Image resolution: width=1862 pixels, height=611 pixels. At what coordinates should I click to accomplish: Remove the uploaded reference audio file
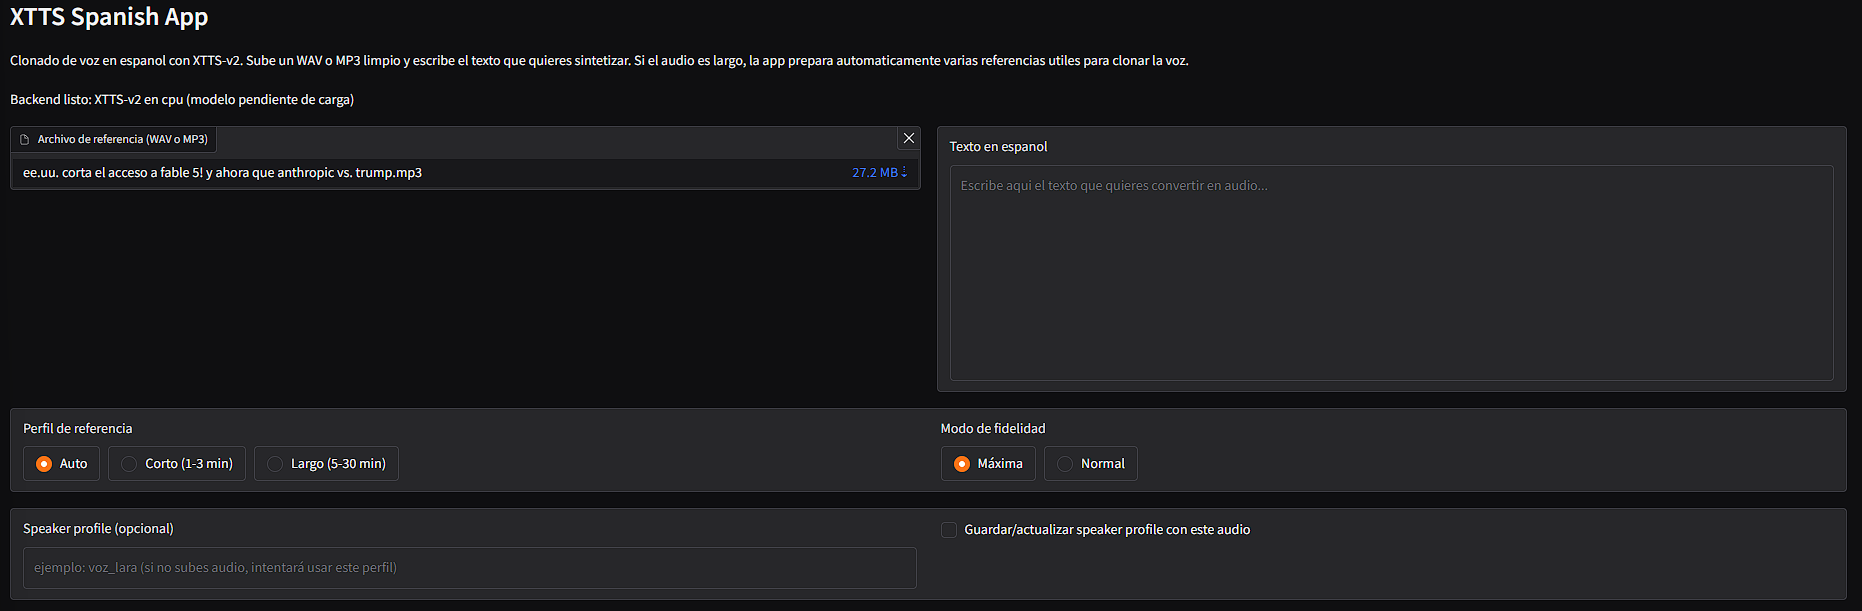pos(908,139)
